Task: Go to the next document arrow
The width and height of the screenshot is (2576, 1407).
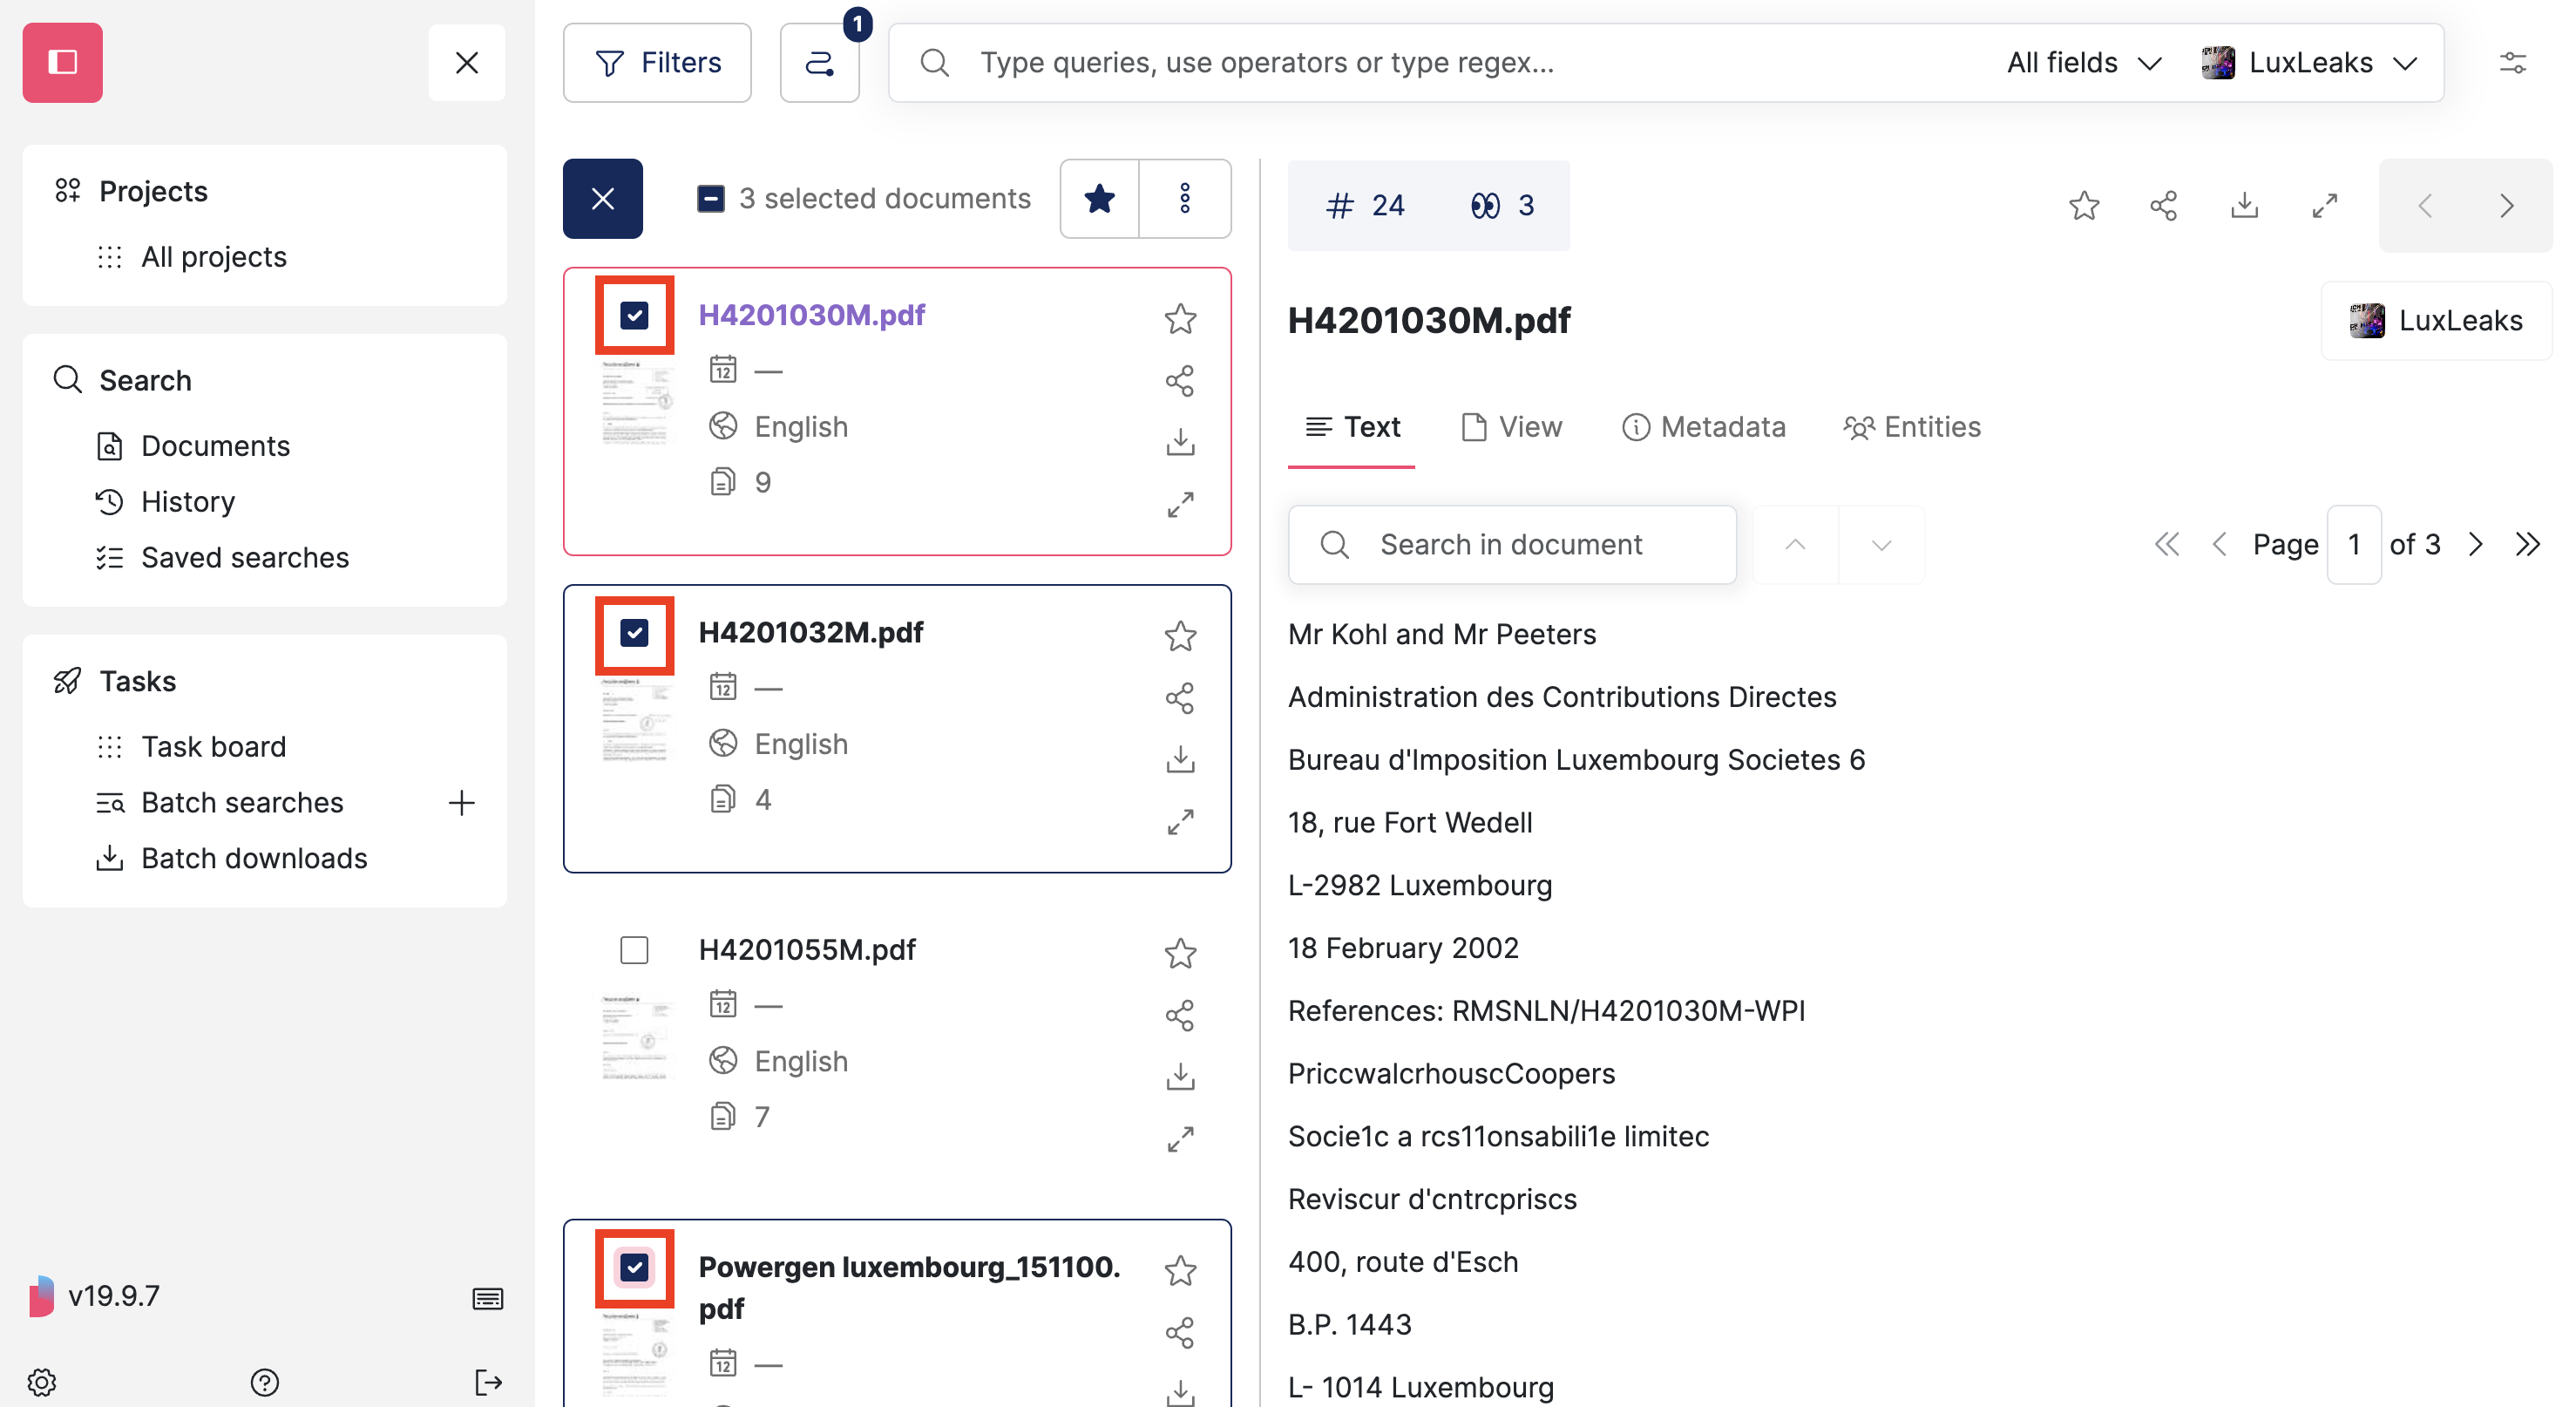Action: [2506, 205]
